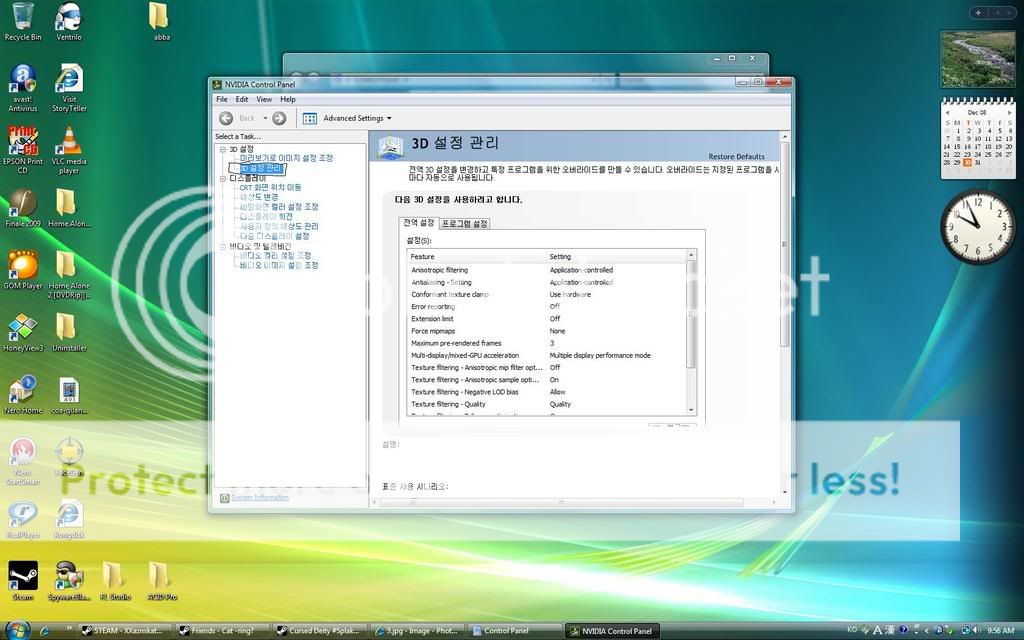The image size is (1024, 640).
Task: Click the Visit StoryTeller shortcut
Action: [69, 88]
